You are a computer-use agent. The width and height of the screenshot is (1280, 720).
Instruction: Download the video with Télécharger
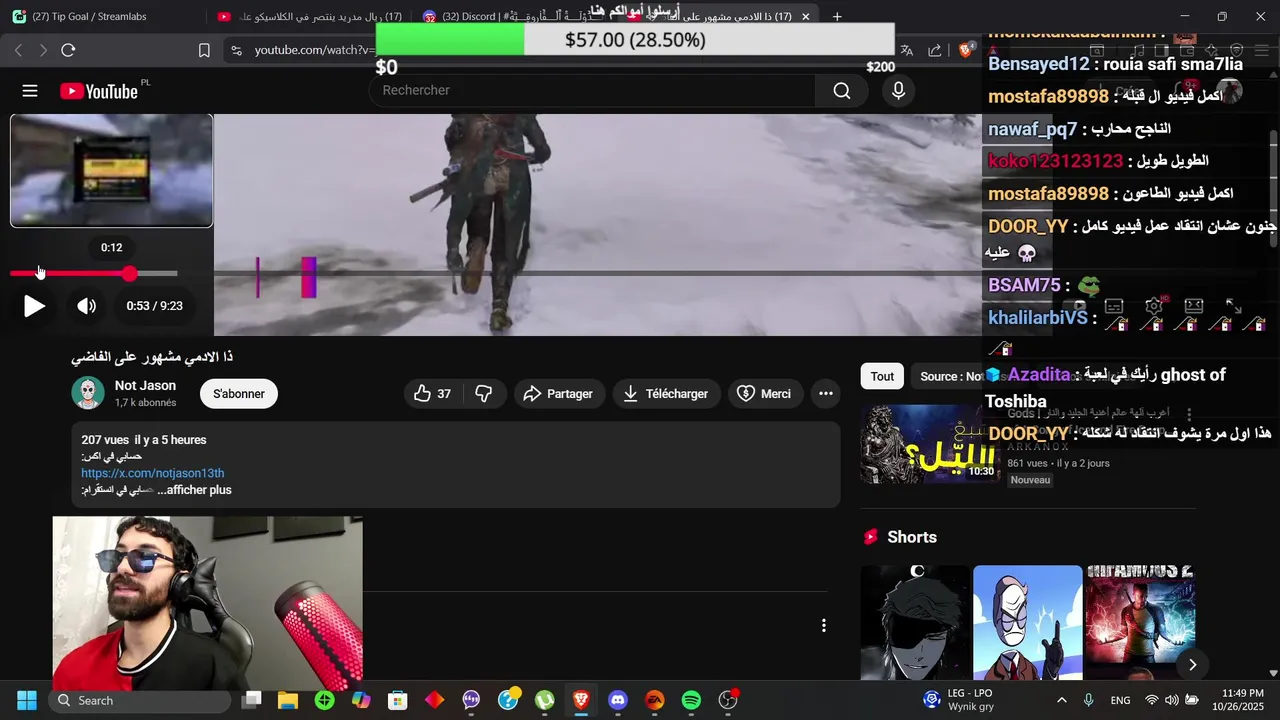click(x=666, y=394)
